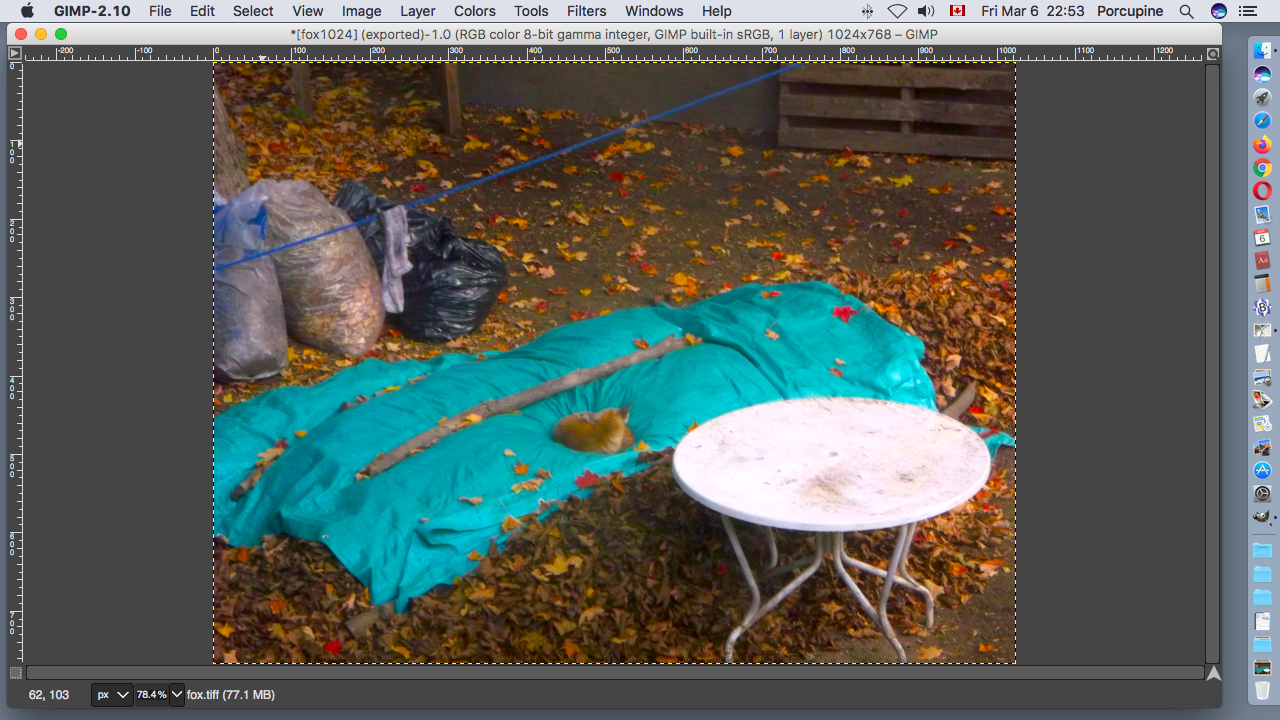Click the date and time Fri Mar 6 22:53
1280x720 pixels.
[x=1033, y=11]
